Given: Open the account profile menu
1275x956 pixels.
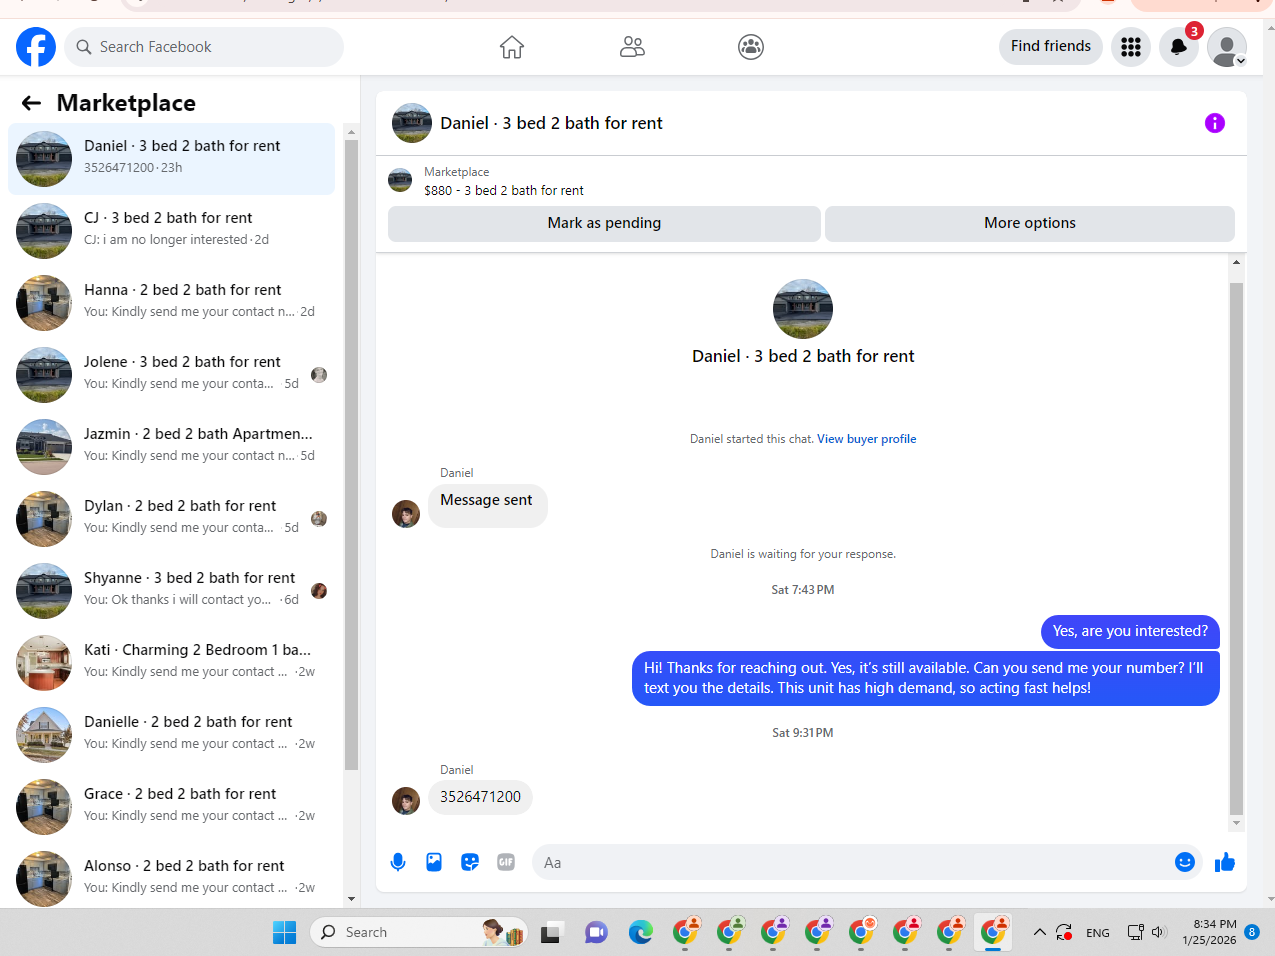Looking at the screenshot, I should click(1227, 47).
